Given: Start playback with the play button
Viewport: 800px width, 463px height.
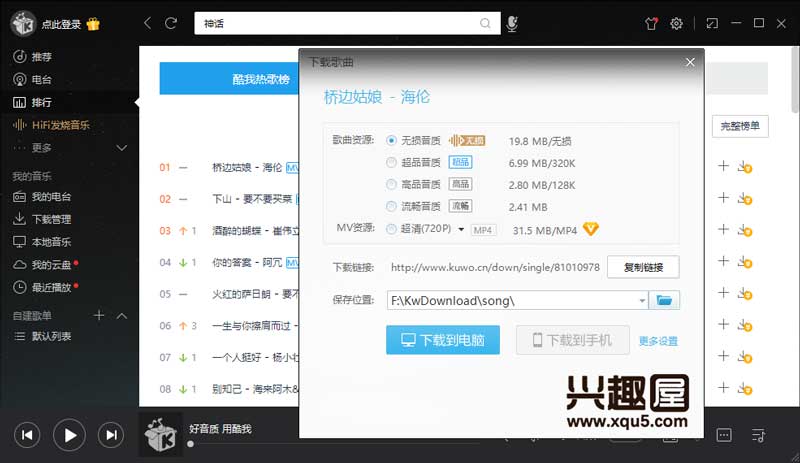Looking at the screenshot, I should click(69, 435).
